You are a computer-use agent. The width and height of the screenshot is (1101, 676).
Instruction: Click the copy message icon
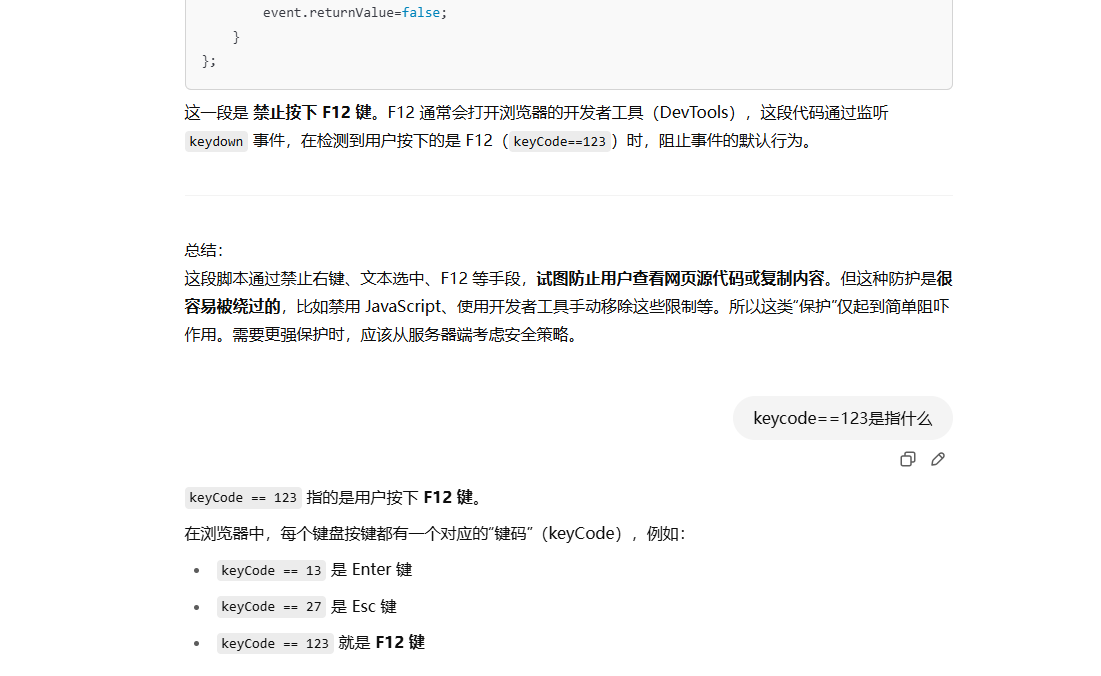pos(907,459)
